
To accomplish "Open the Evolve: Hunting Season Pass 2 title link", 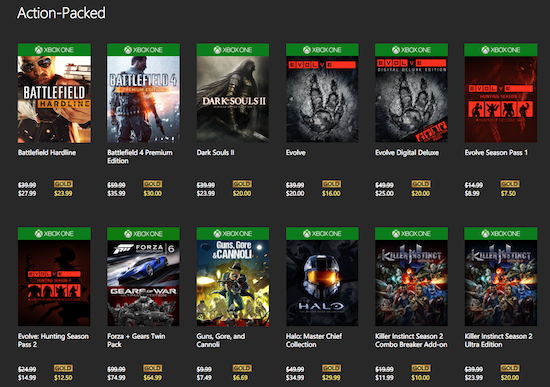I will (53, 340).
